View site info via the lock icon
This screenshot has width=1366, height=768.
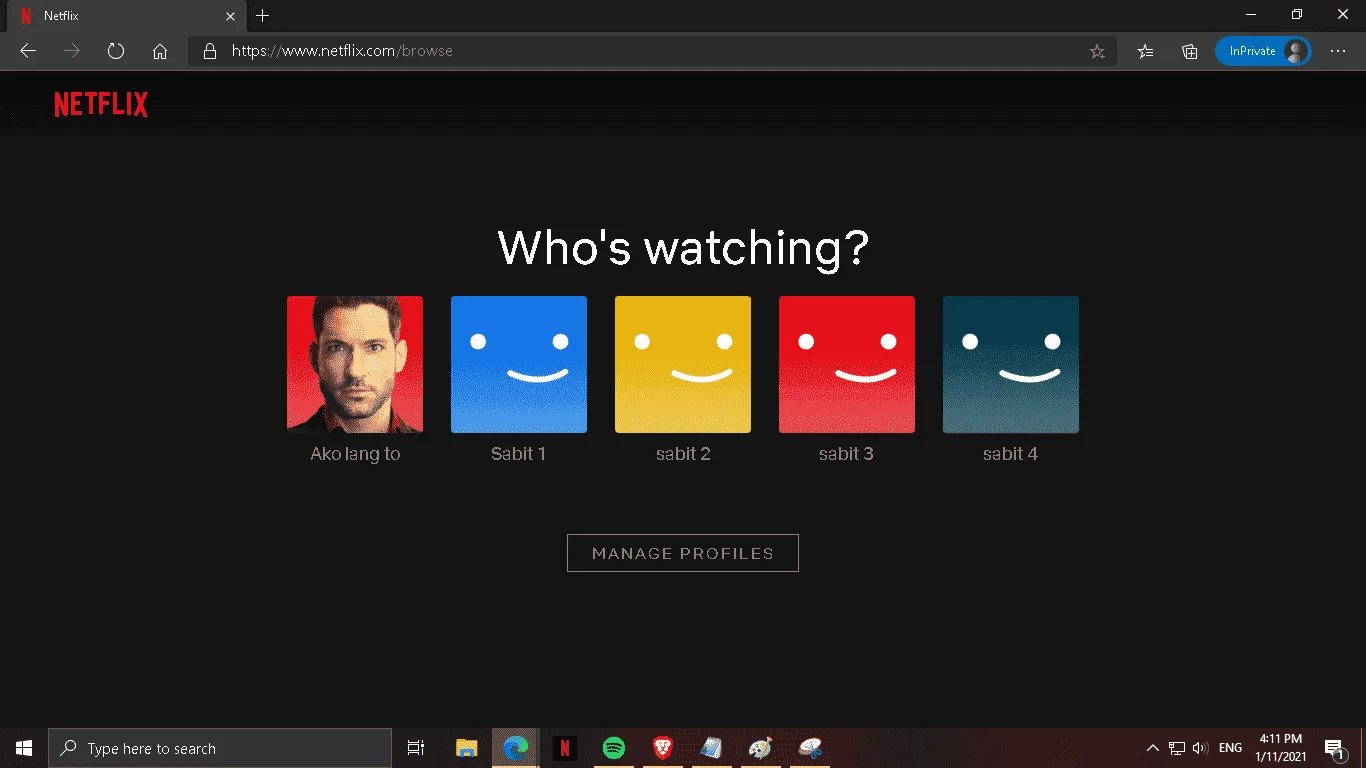point(209,51)
